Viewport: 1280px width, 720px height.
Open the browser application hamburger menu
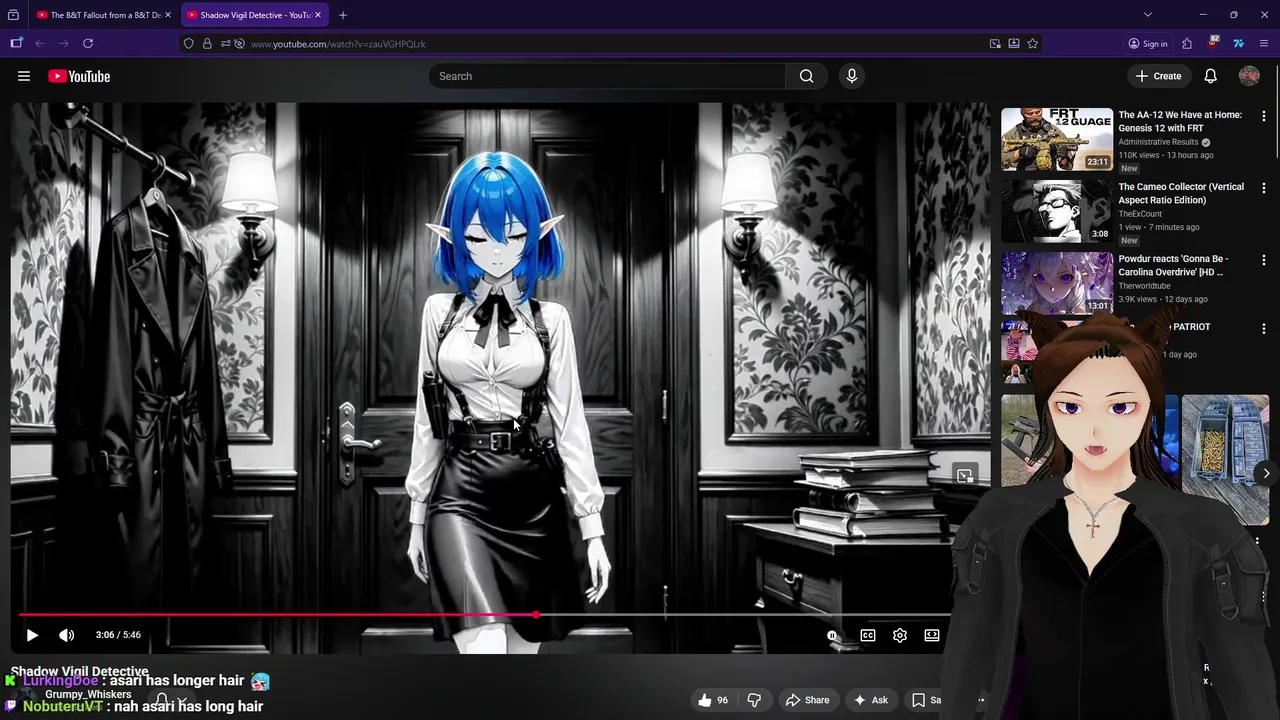point(1264,44)
